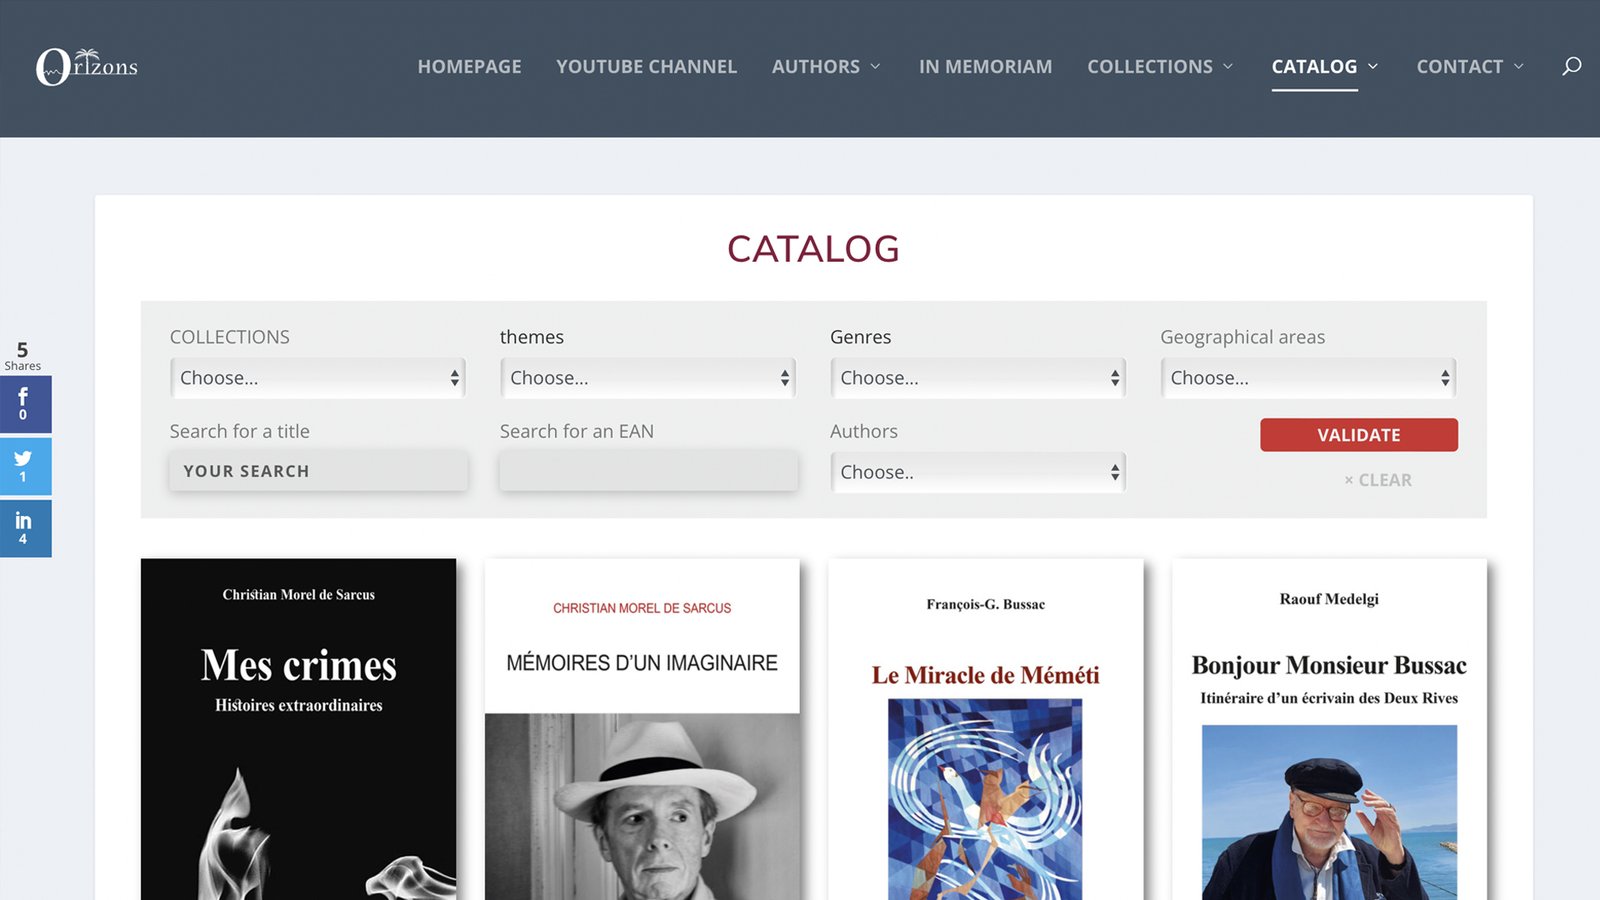The height and width of the screenshot is (900, 1600).
Task: Open the filter-panel Authors dropdown
Action: click(978, 472)
